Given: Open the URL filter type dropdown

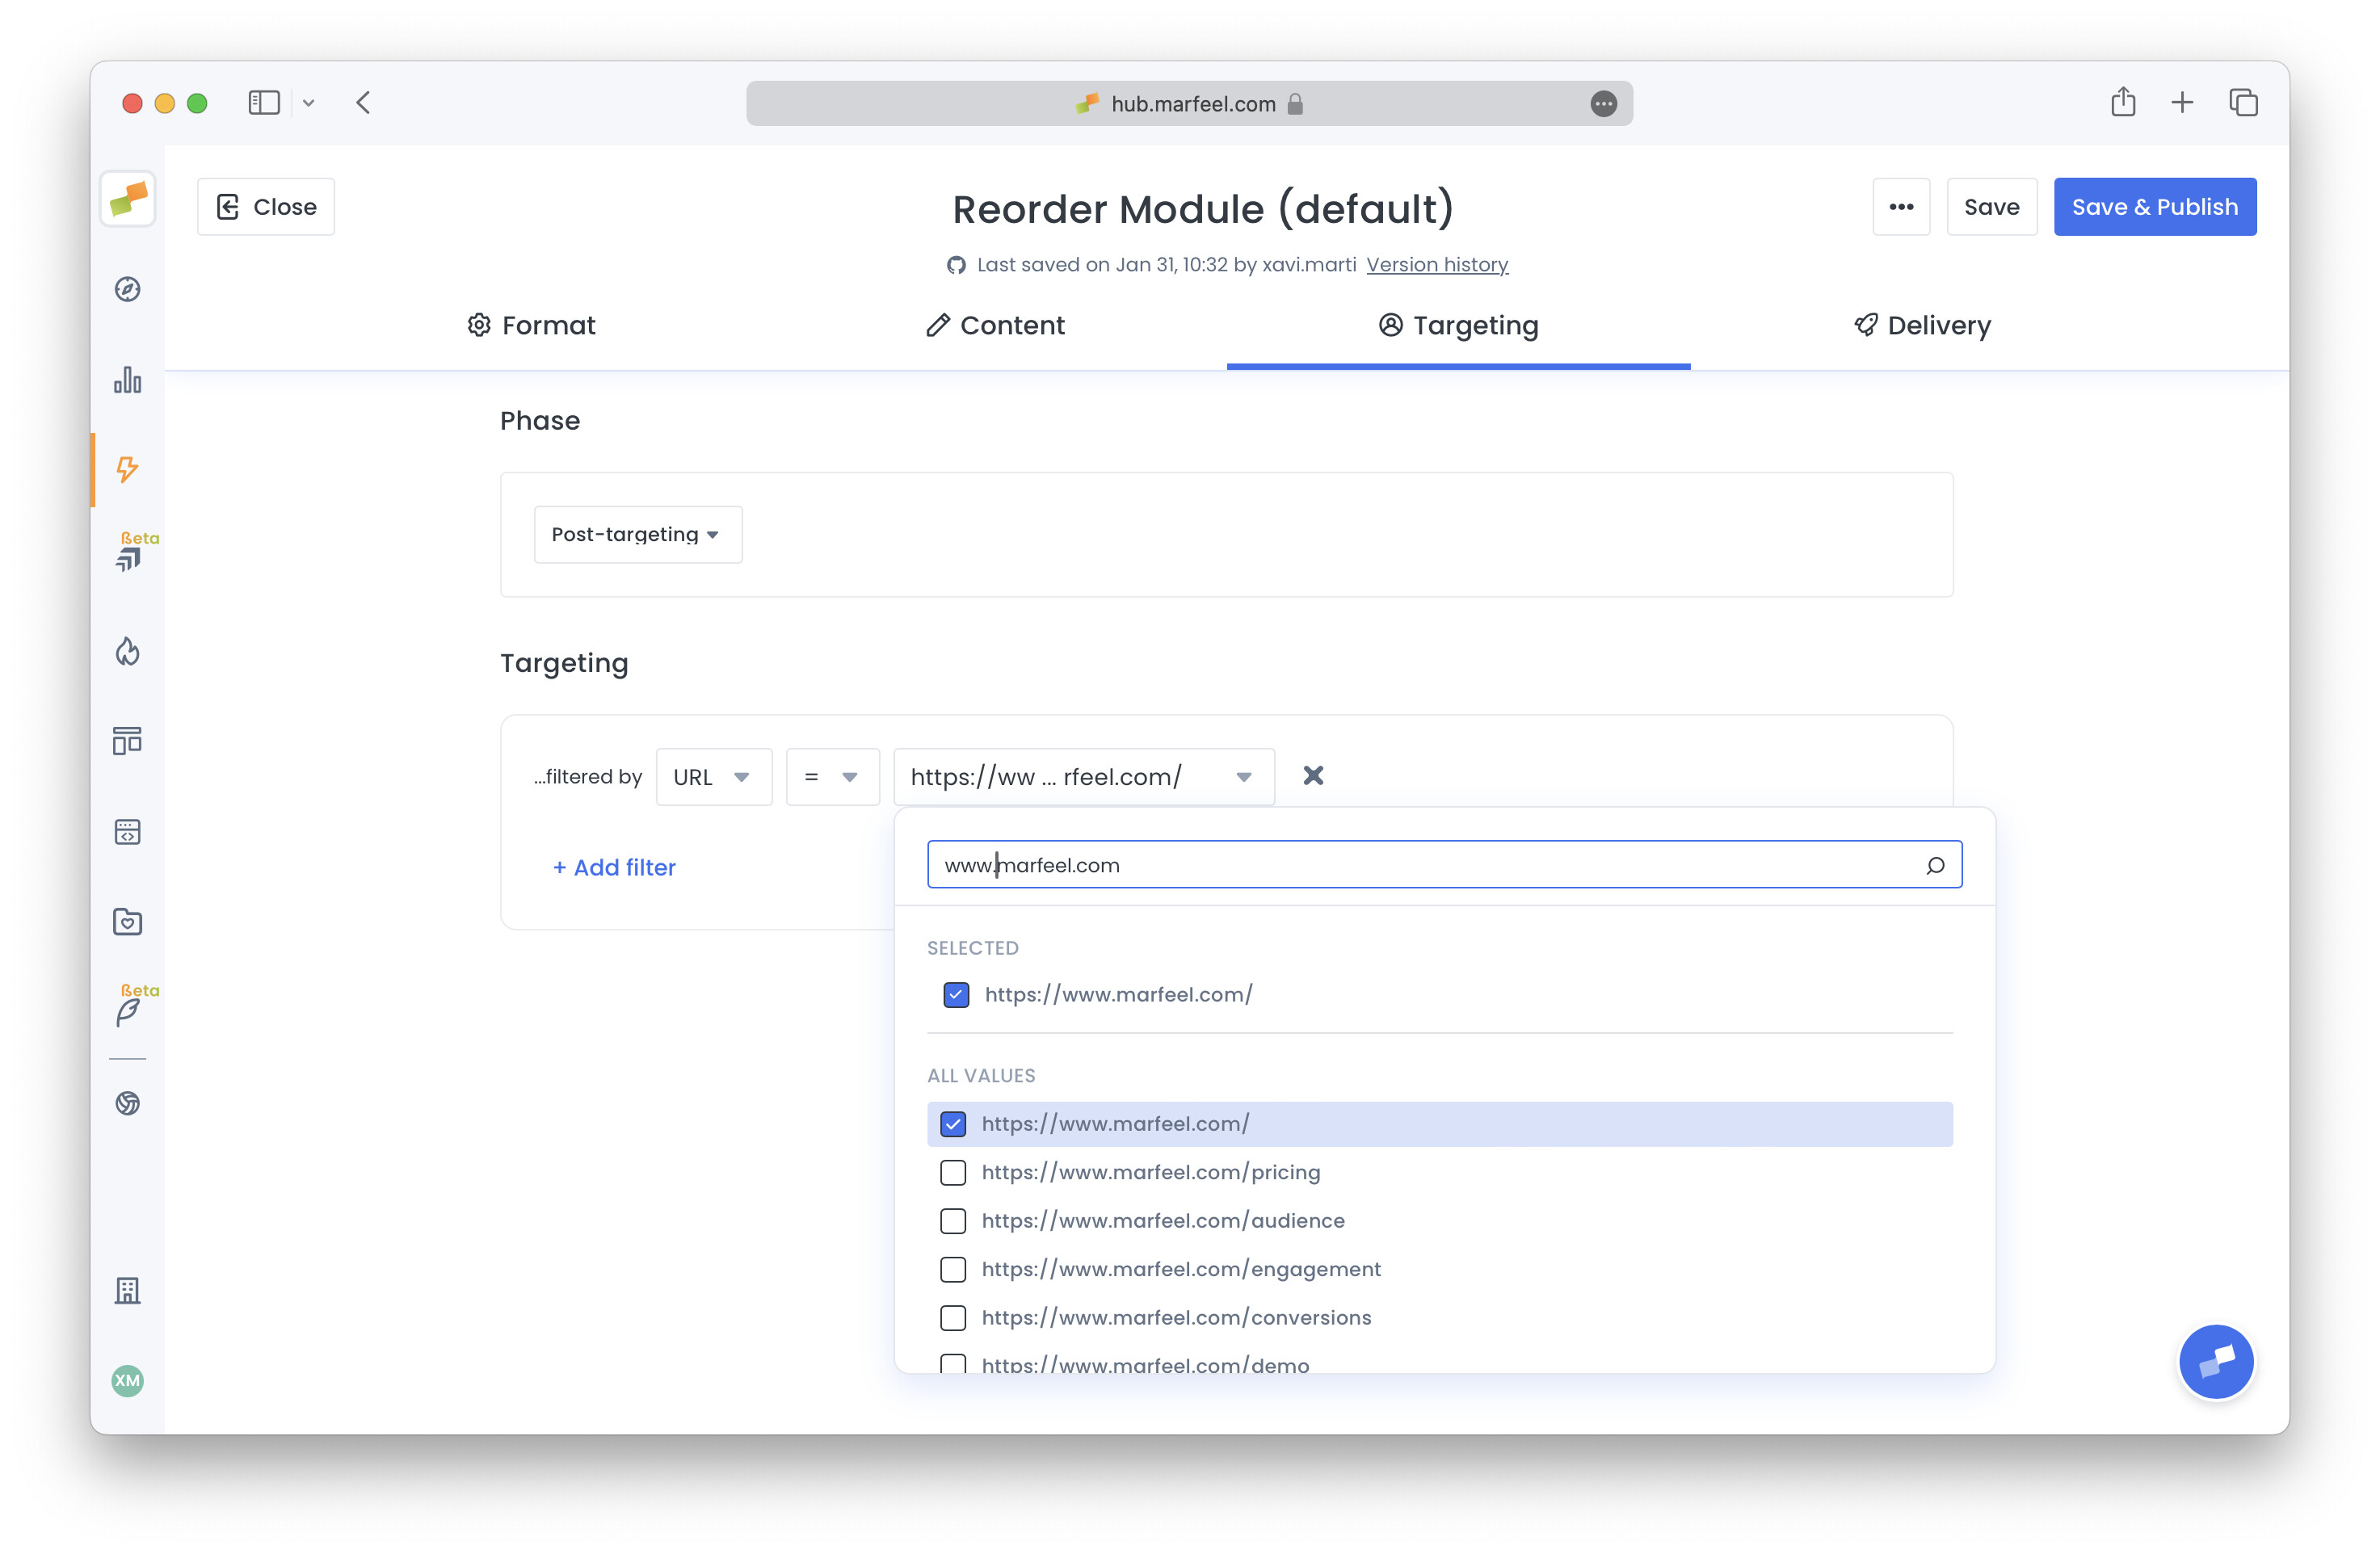Looking at the screenshot, I should click(713, 777).
